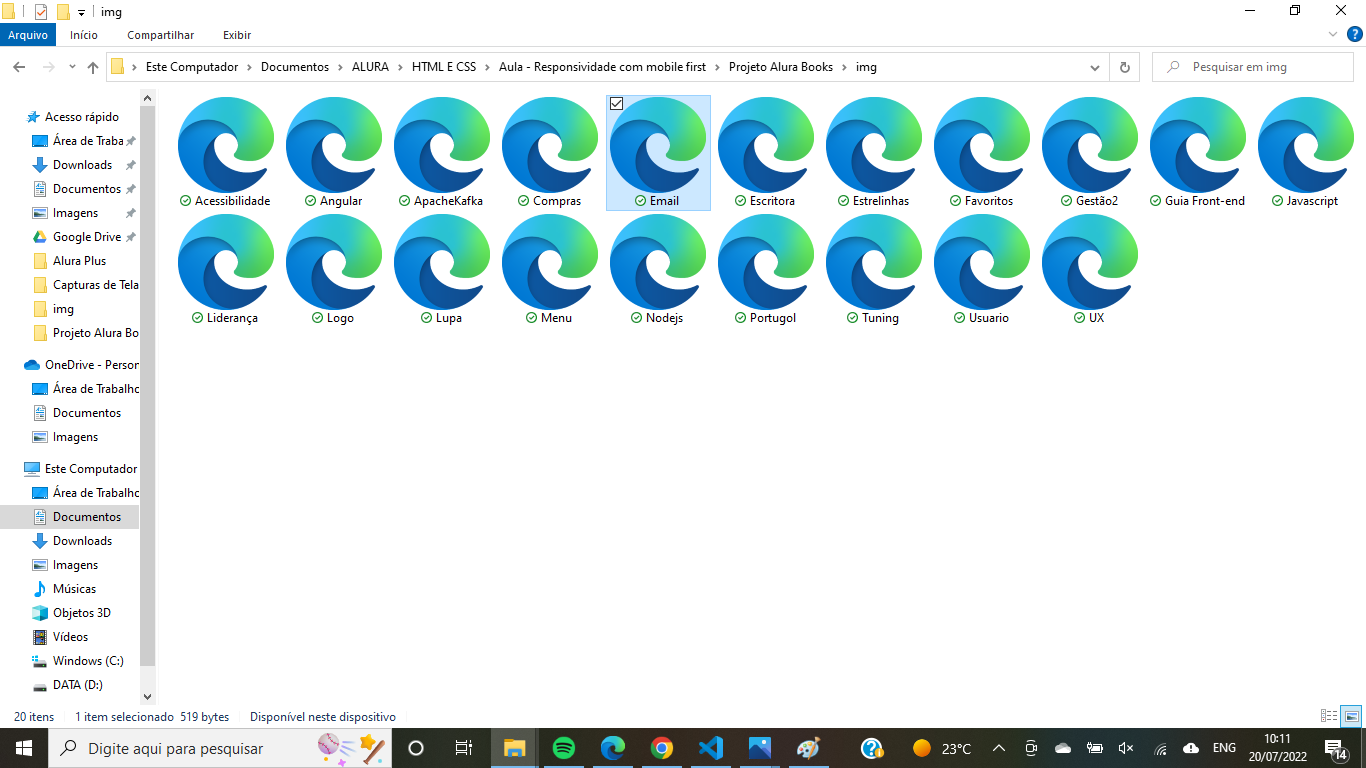
Task: Expand the ribbon with the chevron
Action: tap(1333, 34)
